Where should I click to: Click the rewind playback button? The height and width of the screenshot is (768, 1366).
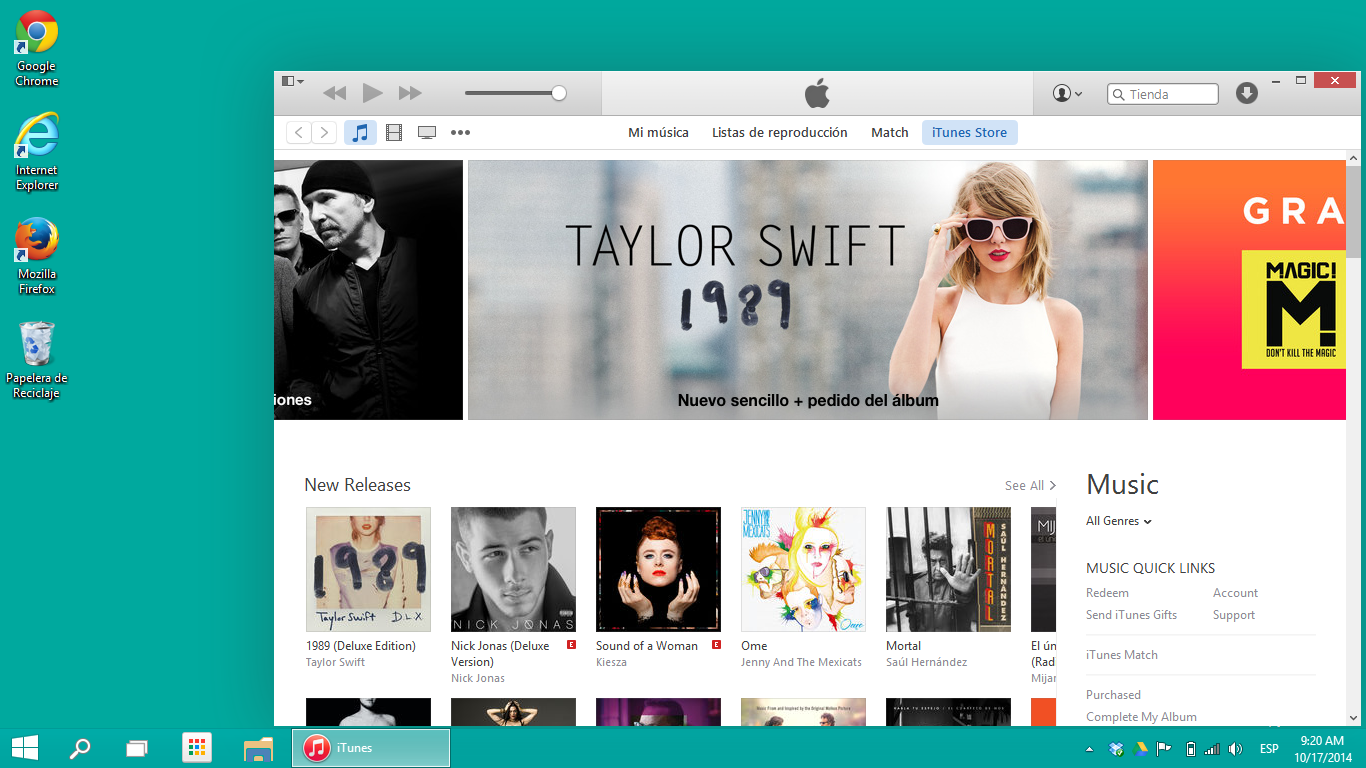click(x=334, y=93)
